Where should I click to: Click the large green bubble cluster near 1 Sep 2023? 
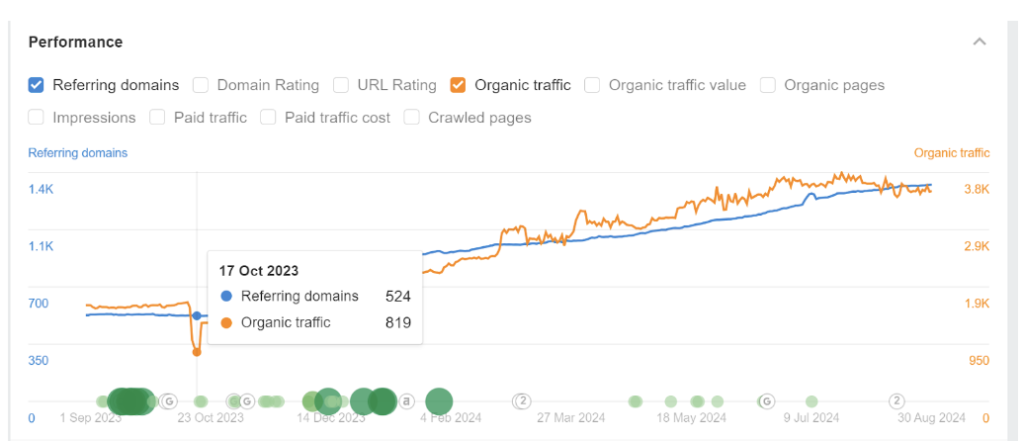129,401
